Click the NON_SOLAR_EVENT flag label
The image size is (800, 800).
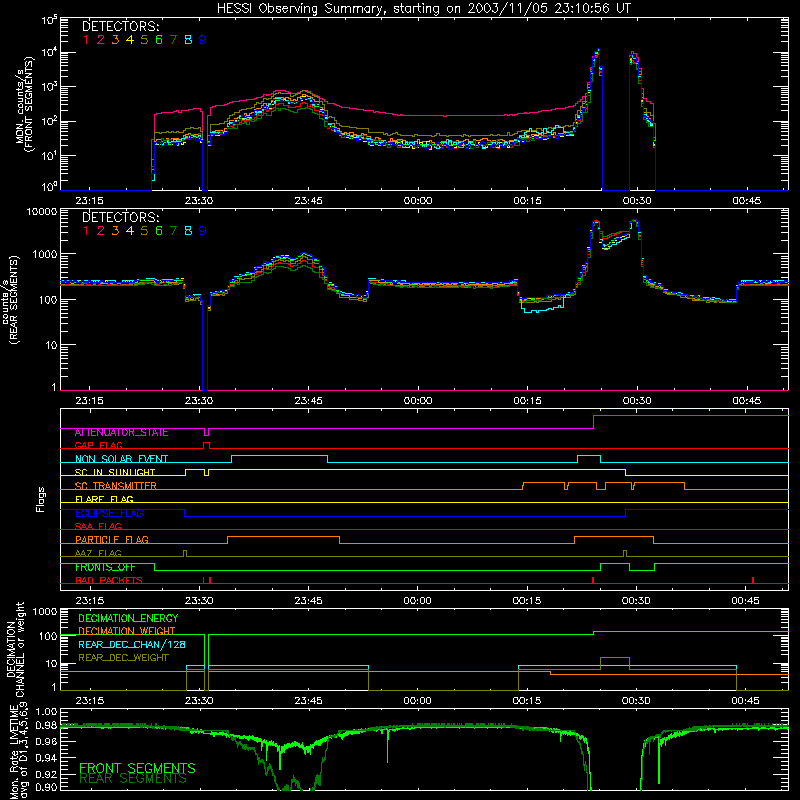[121, 459]
